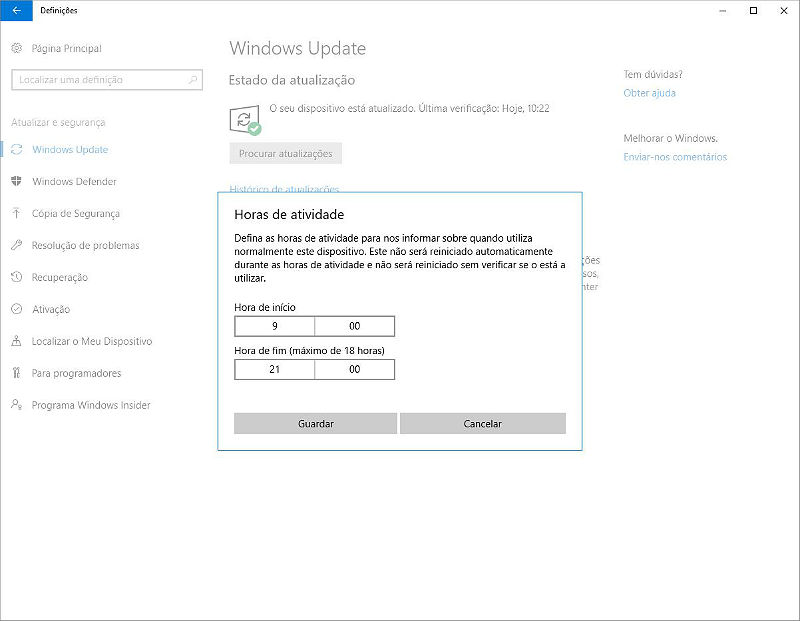The image size is (800, 621).
Task: Click the update status icon with checkmark
Action: coord(245,121)
